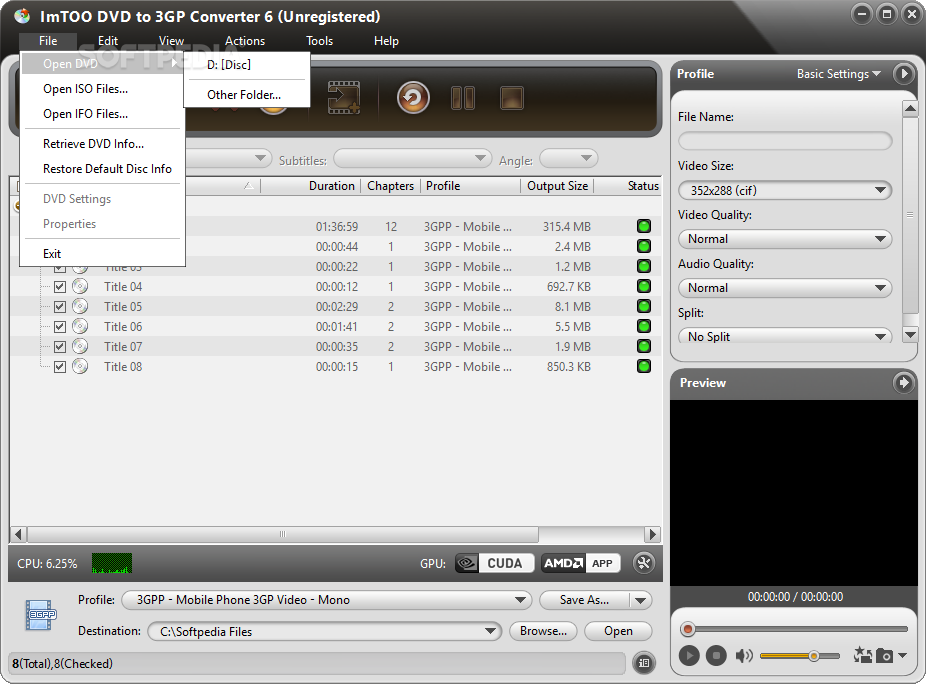Image resolution: width=926 pixels, height=684 pixels.
Task: Expand the Preview panel arrow button
Action: [903, 383]
